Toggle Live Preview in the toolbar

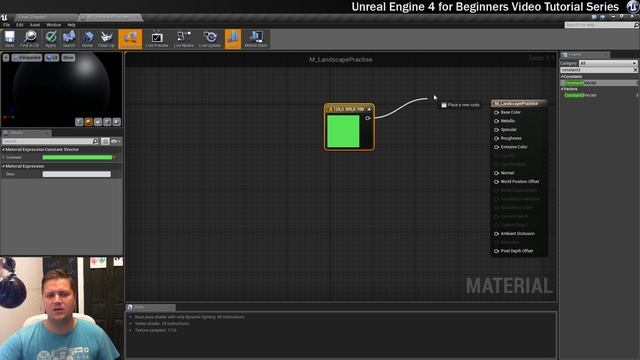tap(157, 39)
